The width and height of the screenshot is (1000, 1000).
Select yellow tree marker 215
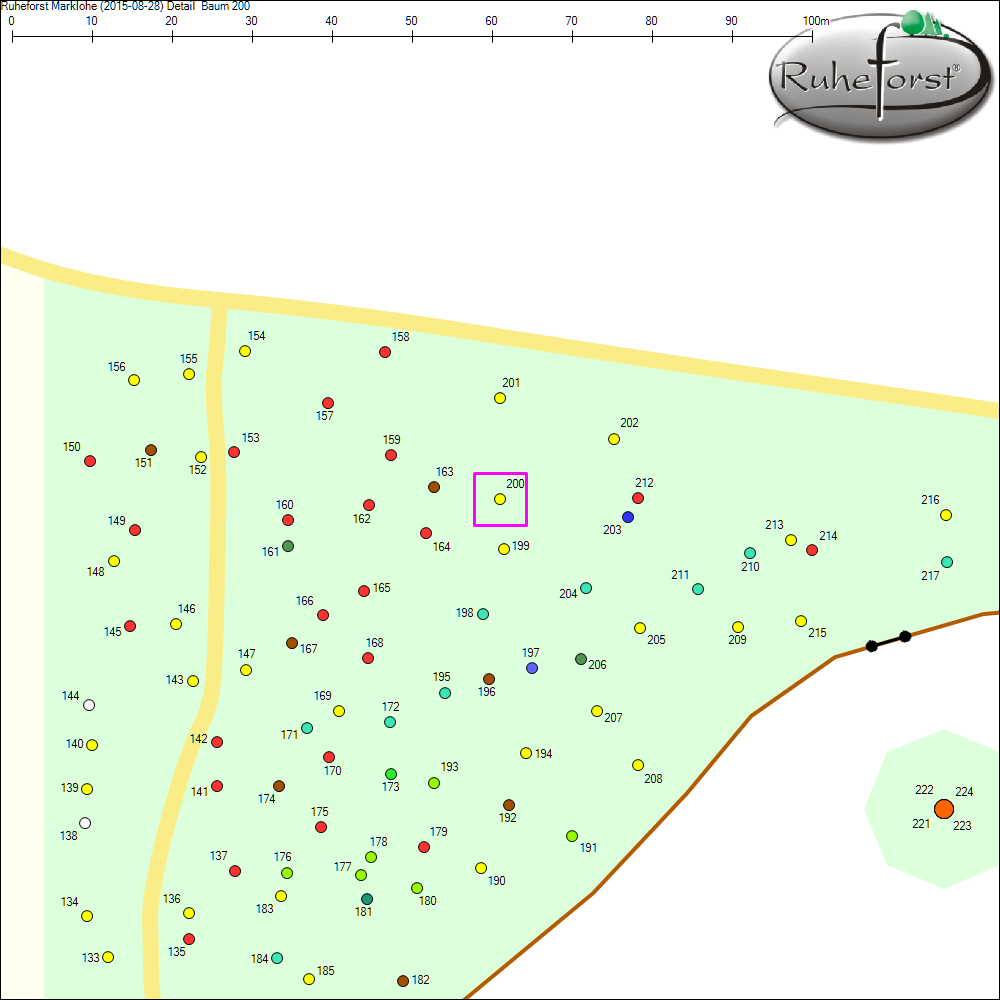pyautogui.click(x=801, y=621)
